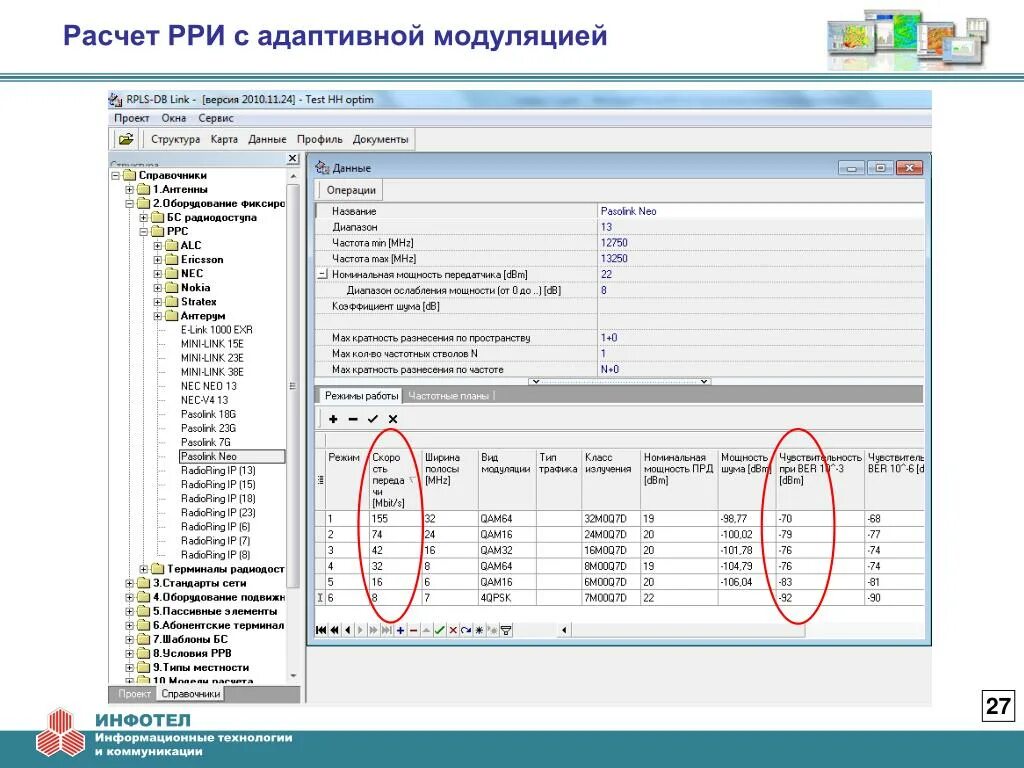This screenshot has width=1024, height=768.
Task: Click the tree scroll up arrow
Action: pyautogui.click(x=293, y=176)
